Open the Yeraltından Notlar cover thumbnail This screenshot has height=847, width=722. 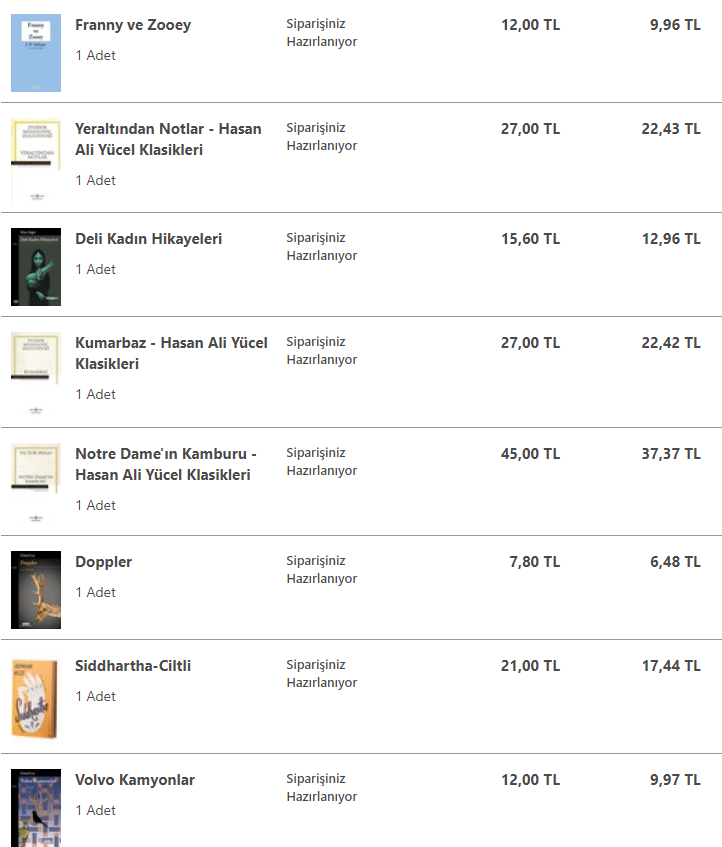[x=36, y=160]
